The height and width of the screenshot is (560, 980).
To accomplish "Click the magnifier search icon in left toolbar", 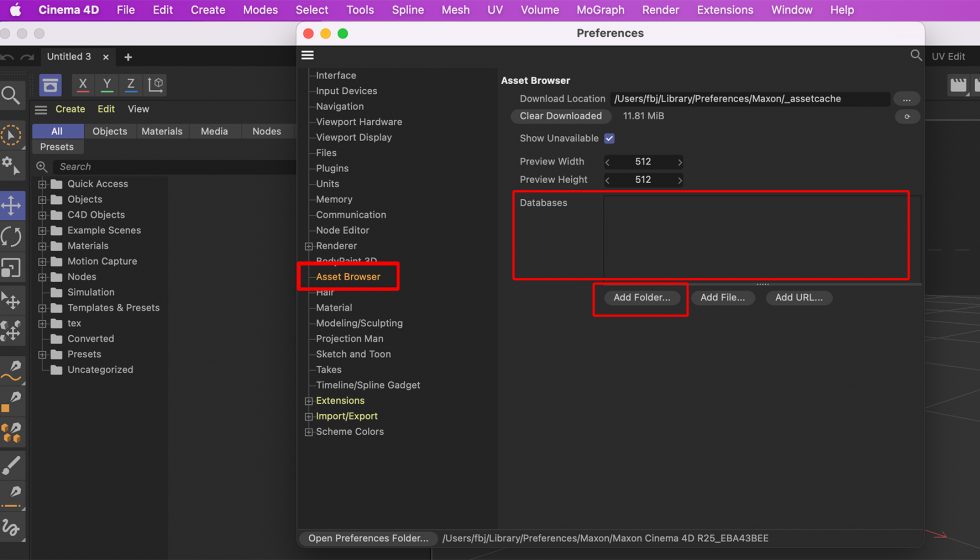I will (11, 95).
